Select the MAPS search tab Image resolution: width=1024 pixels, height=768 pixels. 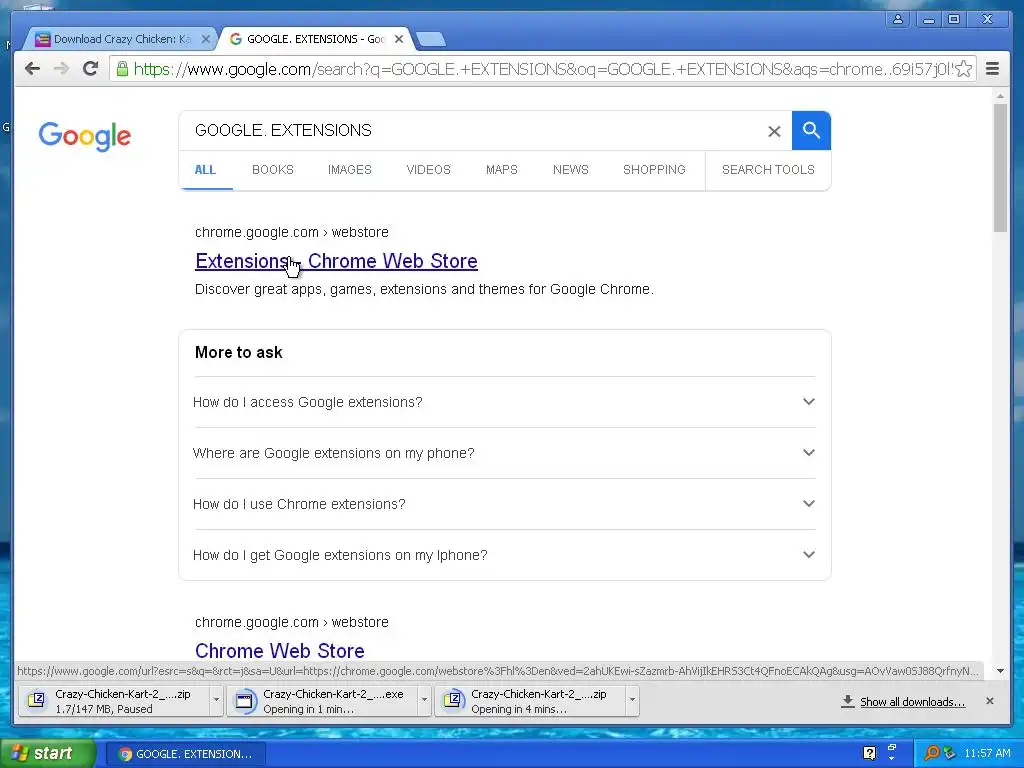pyautogui.click(x=502, y=170)
